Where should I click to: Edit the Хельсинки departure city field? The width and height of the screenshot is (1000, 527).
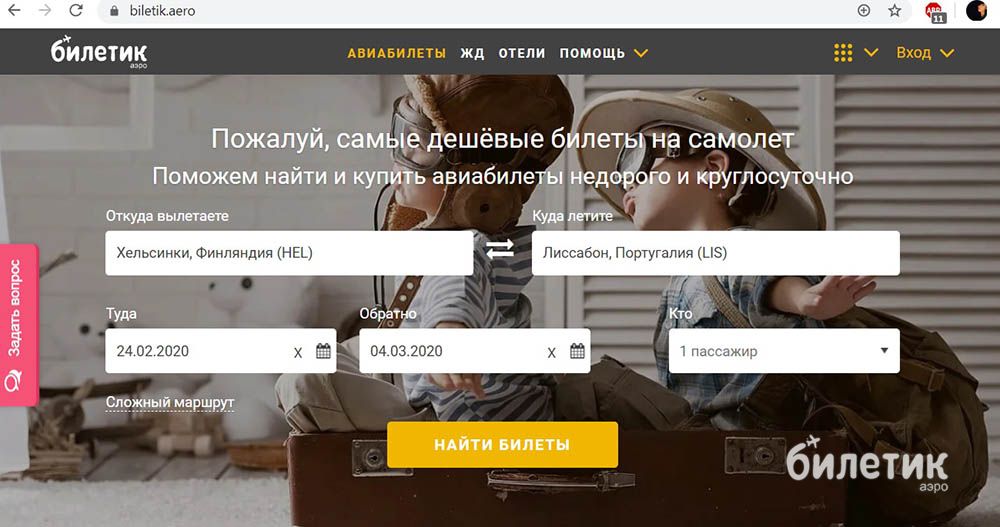point(289,253)
